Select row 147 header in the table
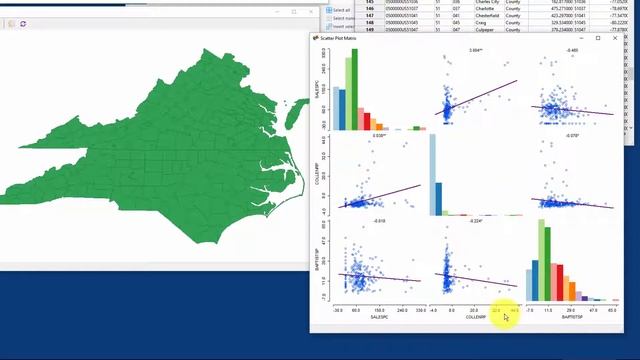 click(370, 16)
